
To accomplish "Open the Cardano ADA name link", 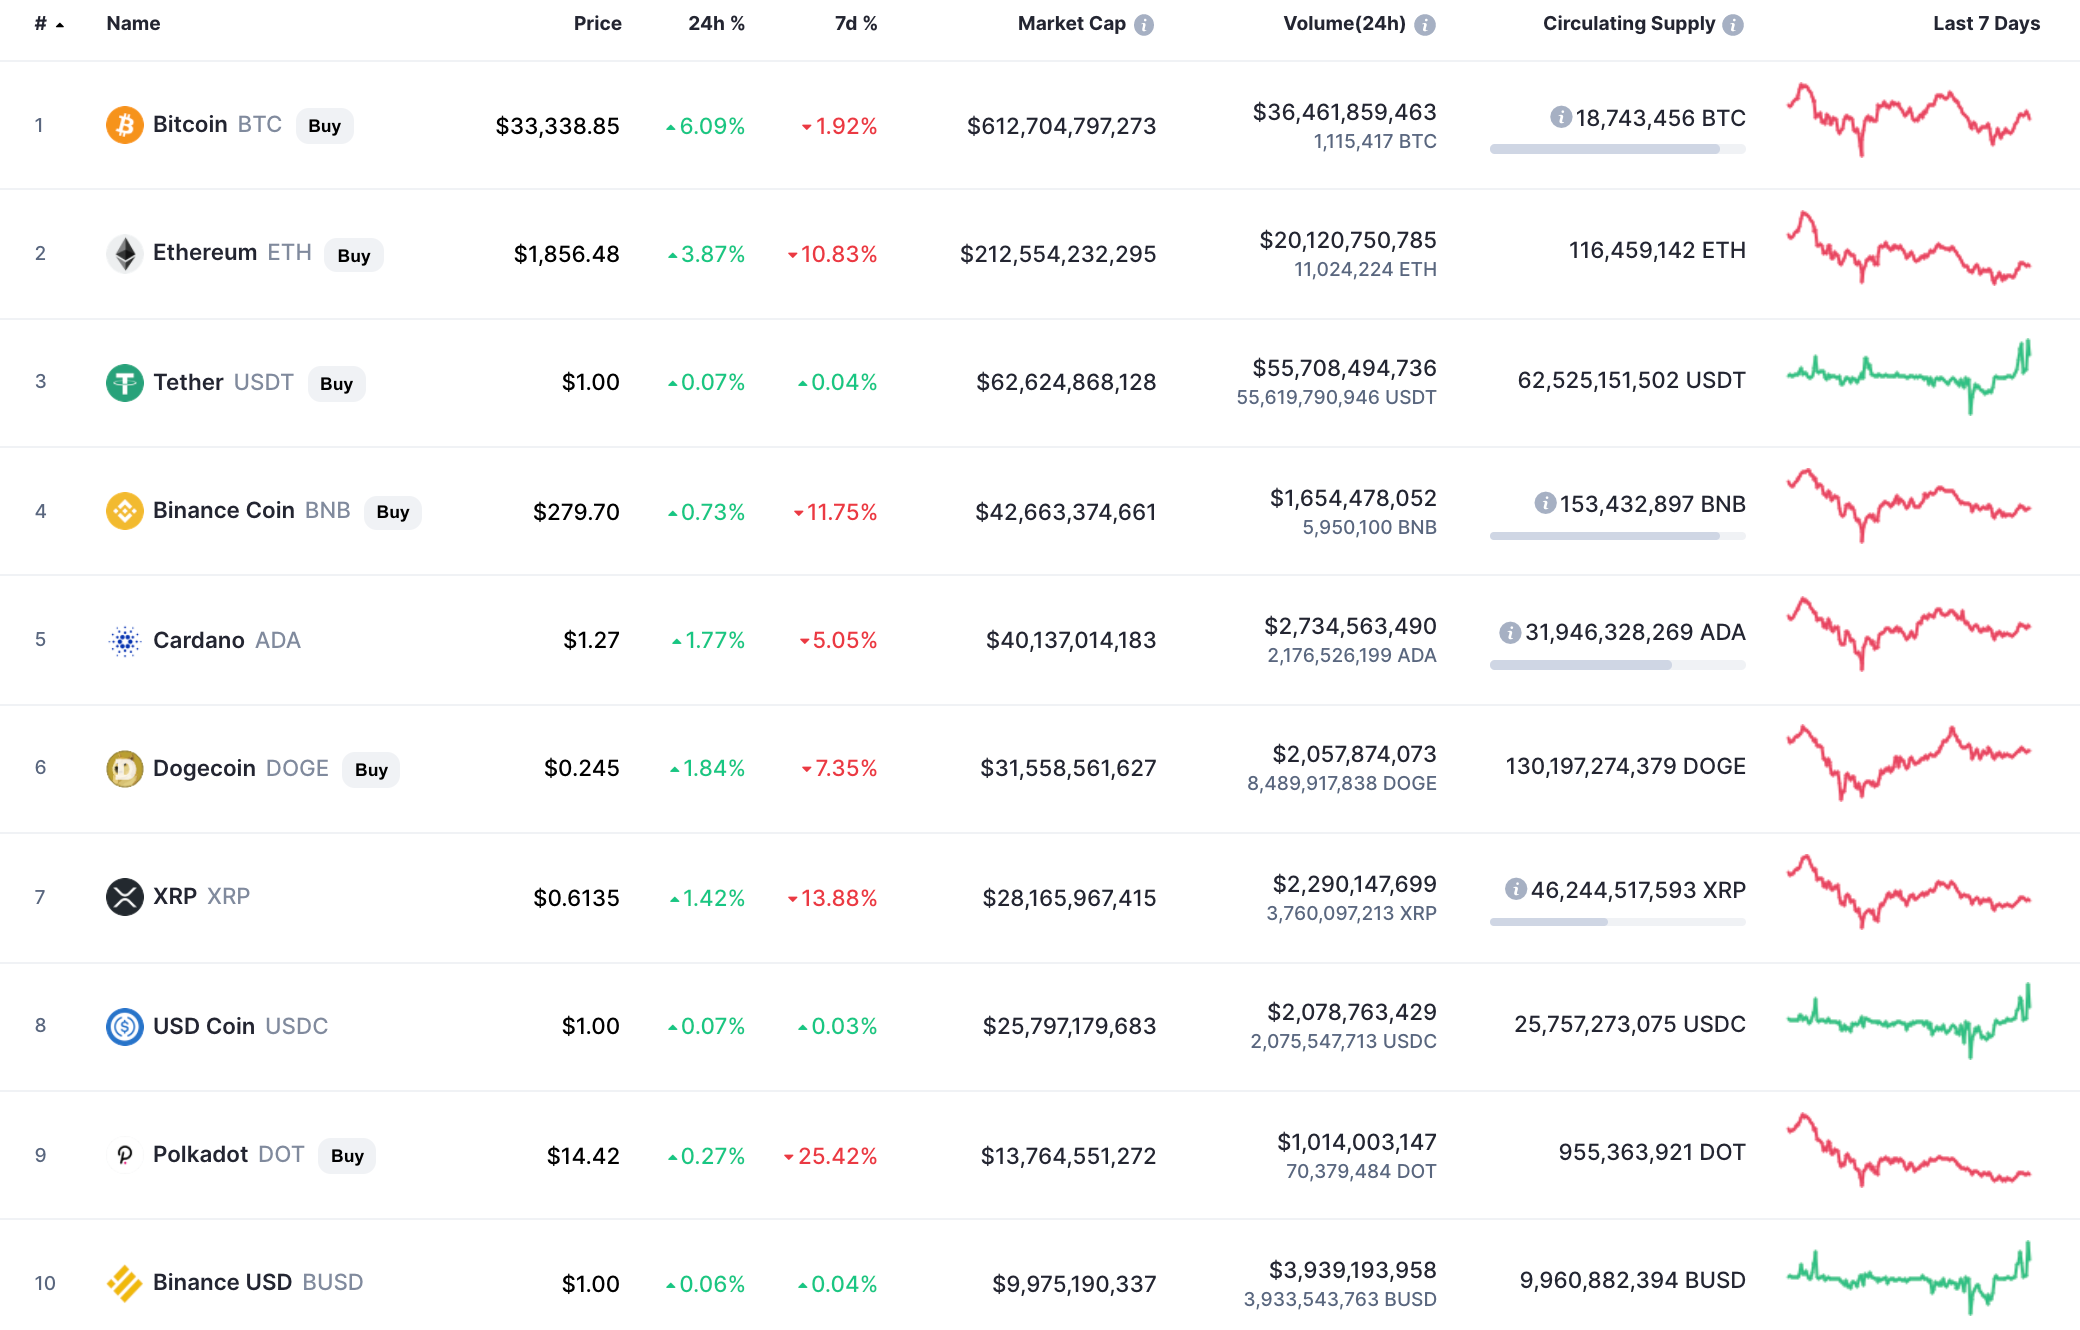I will [226, 640].
